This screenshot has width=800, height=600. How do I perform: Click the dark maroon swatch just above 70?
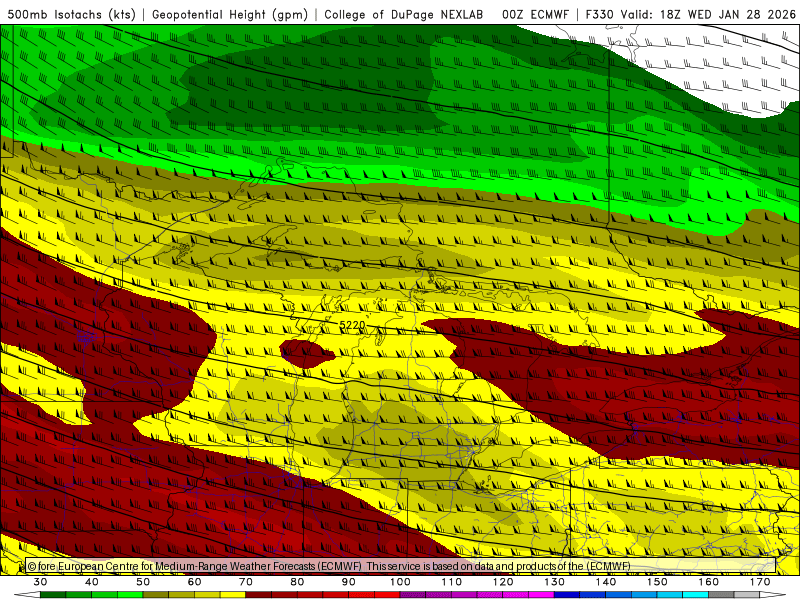tap(259, 595)
